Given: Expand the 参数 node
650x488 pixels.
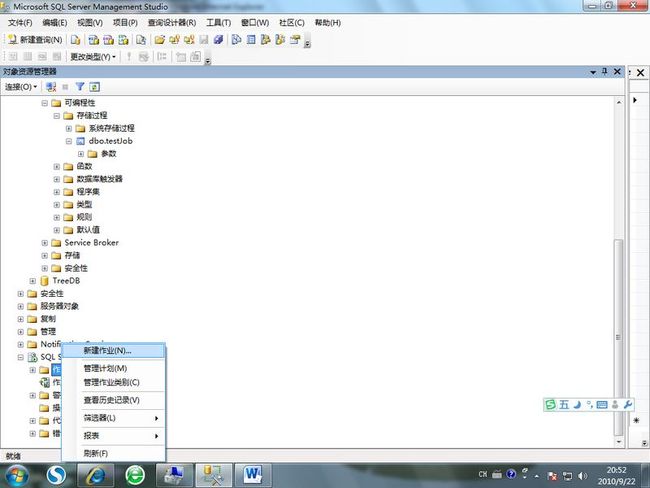Looking at the screenshot, I should click(81, 154).
